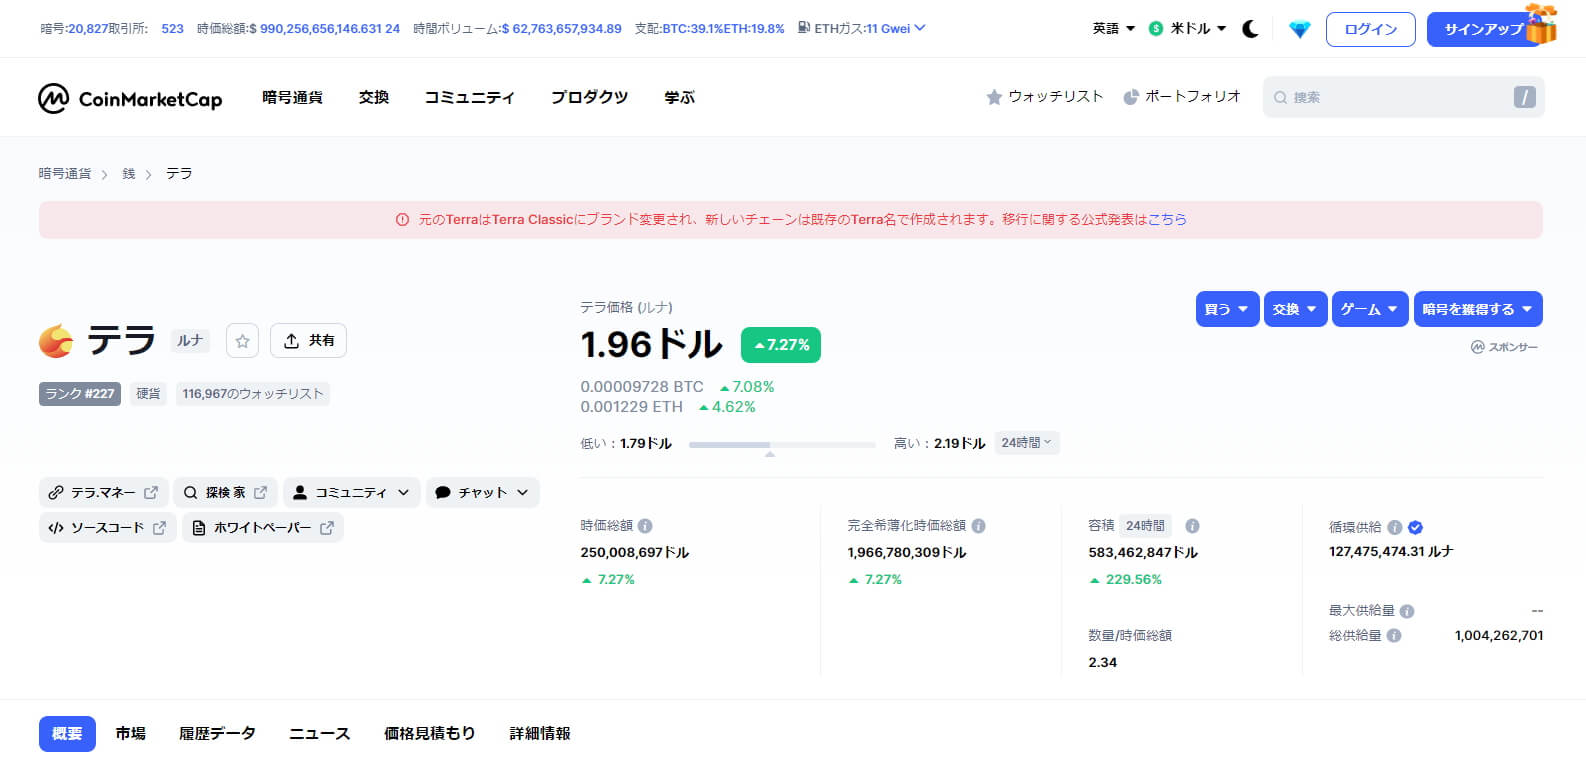Expand the チャット dropdown
Image resolution: width=1586 pixels, height=768 pixels.
pyautogui.click(x=483, y=492)
